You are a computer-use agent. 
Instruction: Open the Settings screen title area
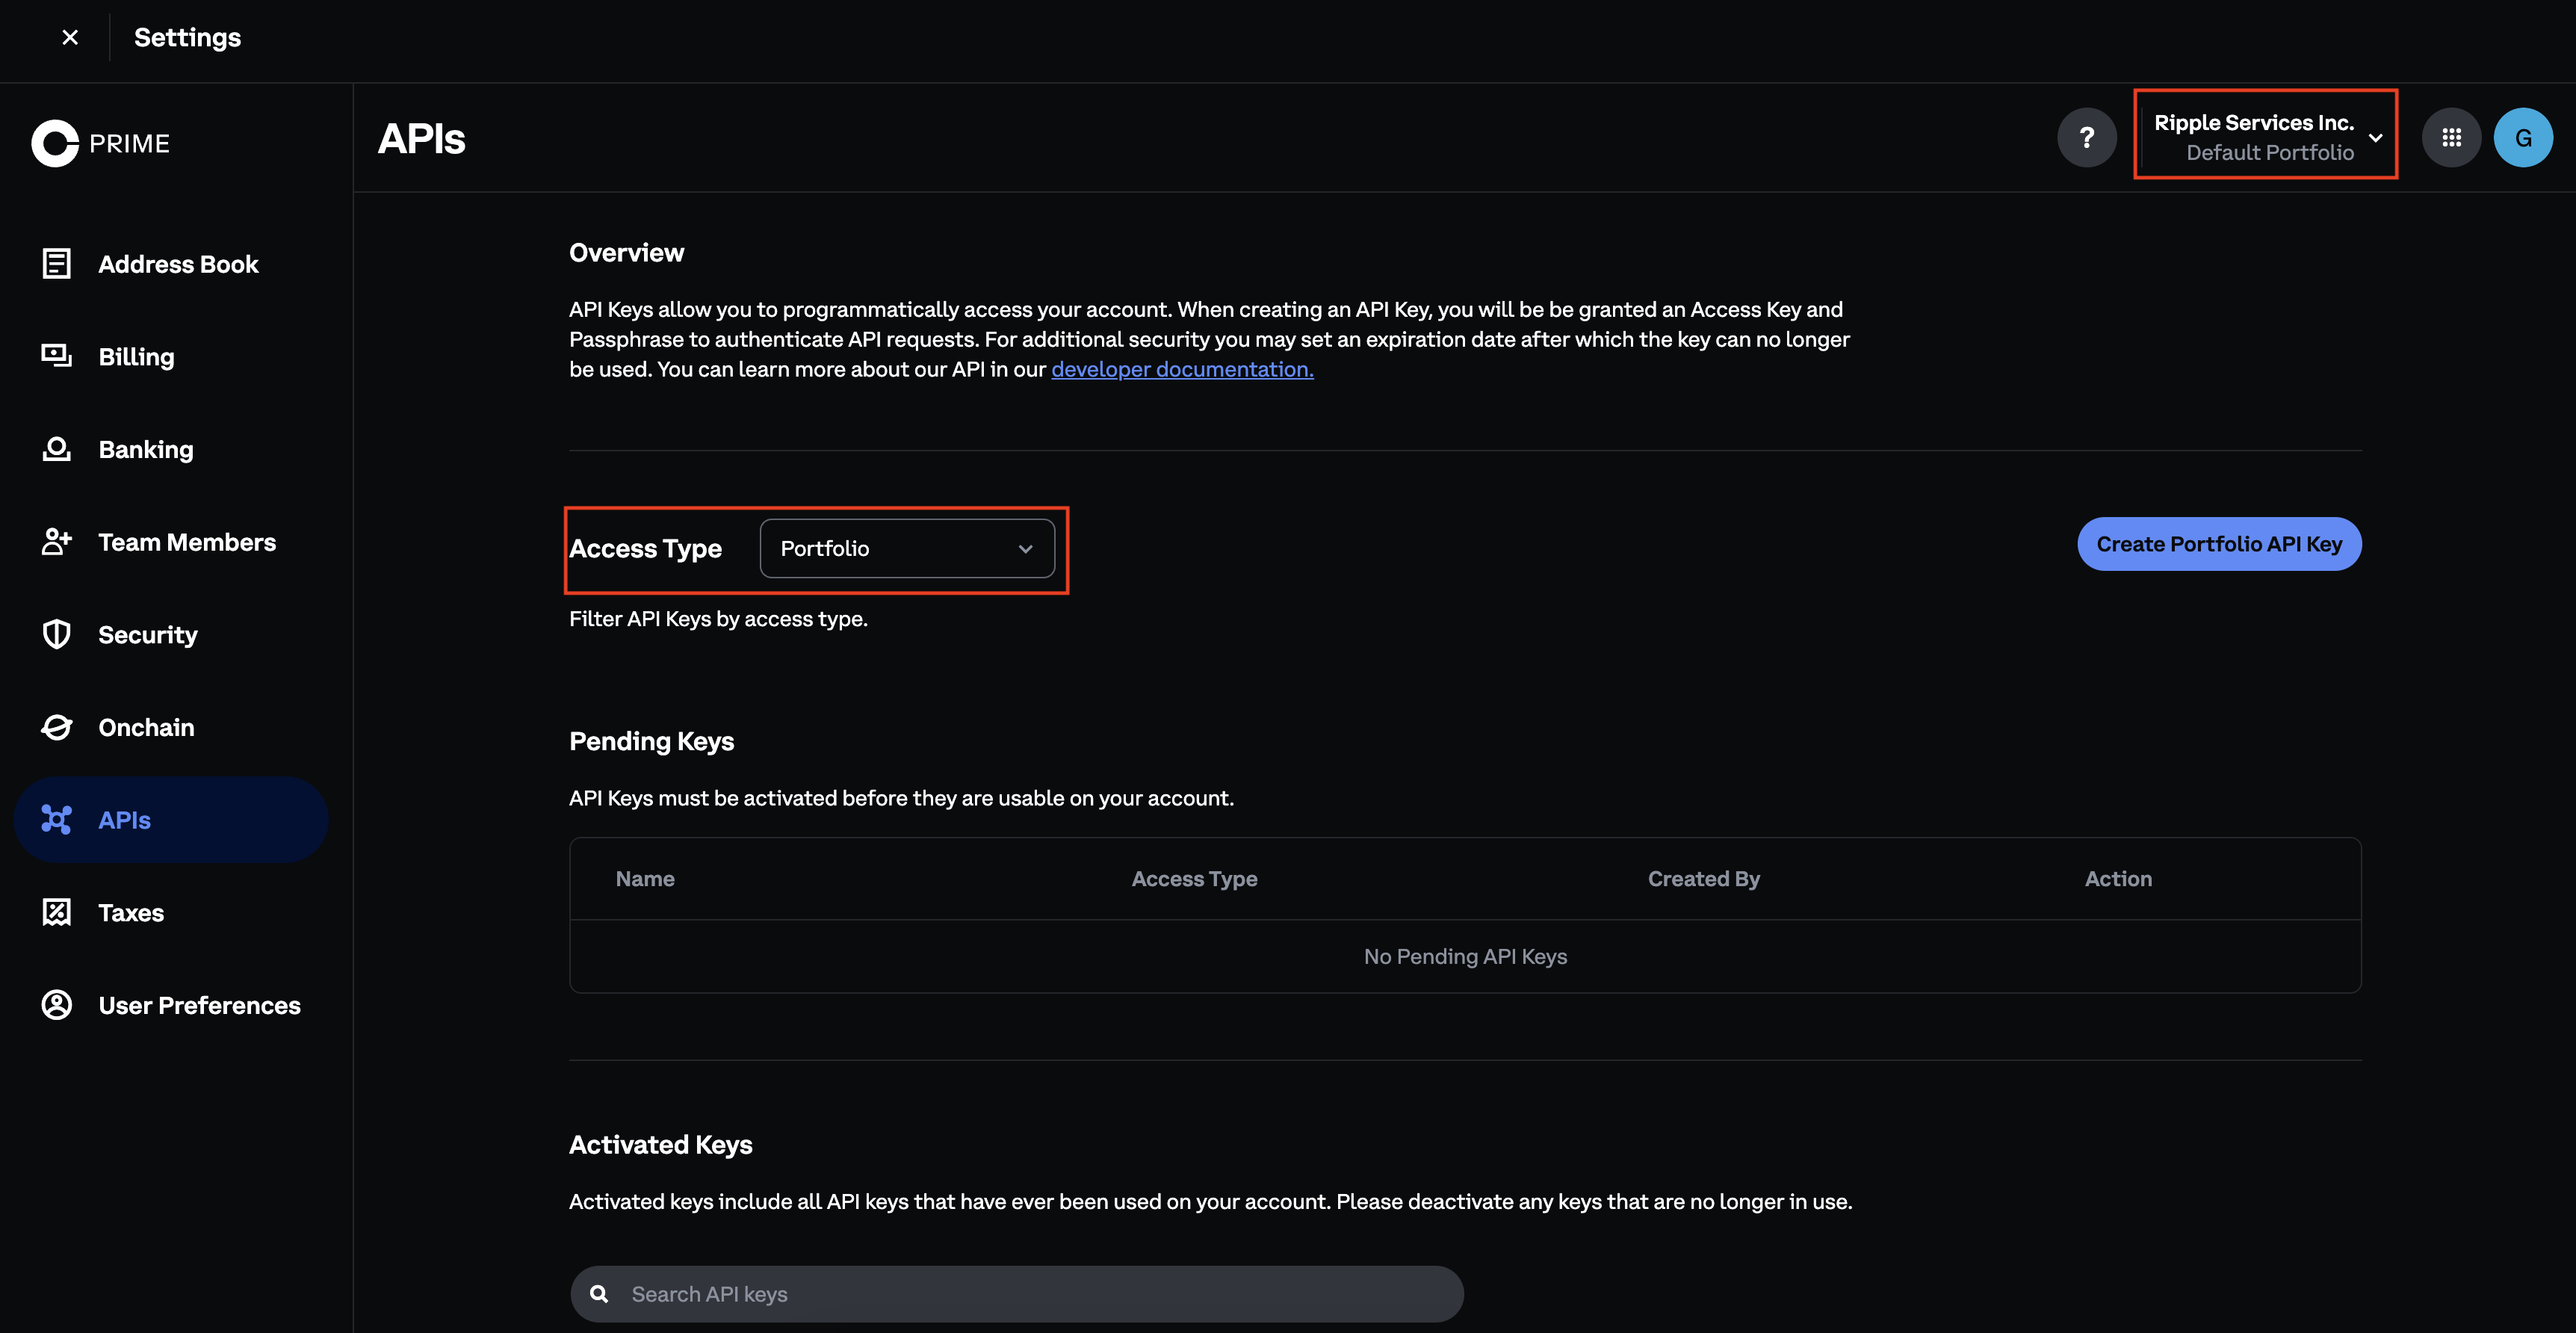(x=187, y=37)
